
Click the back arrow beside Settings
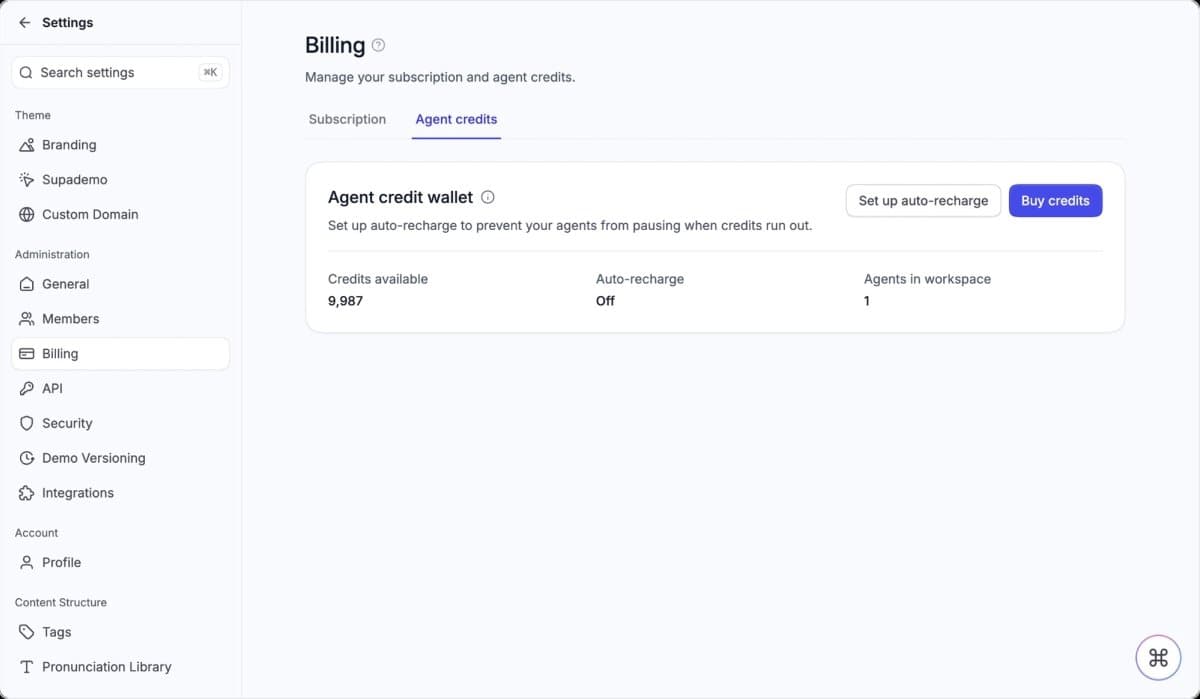pyautogui.click(x=25, y=22)
